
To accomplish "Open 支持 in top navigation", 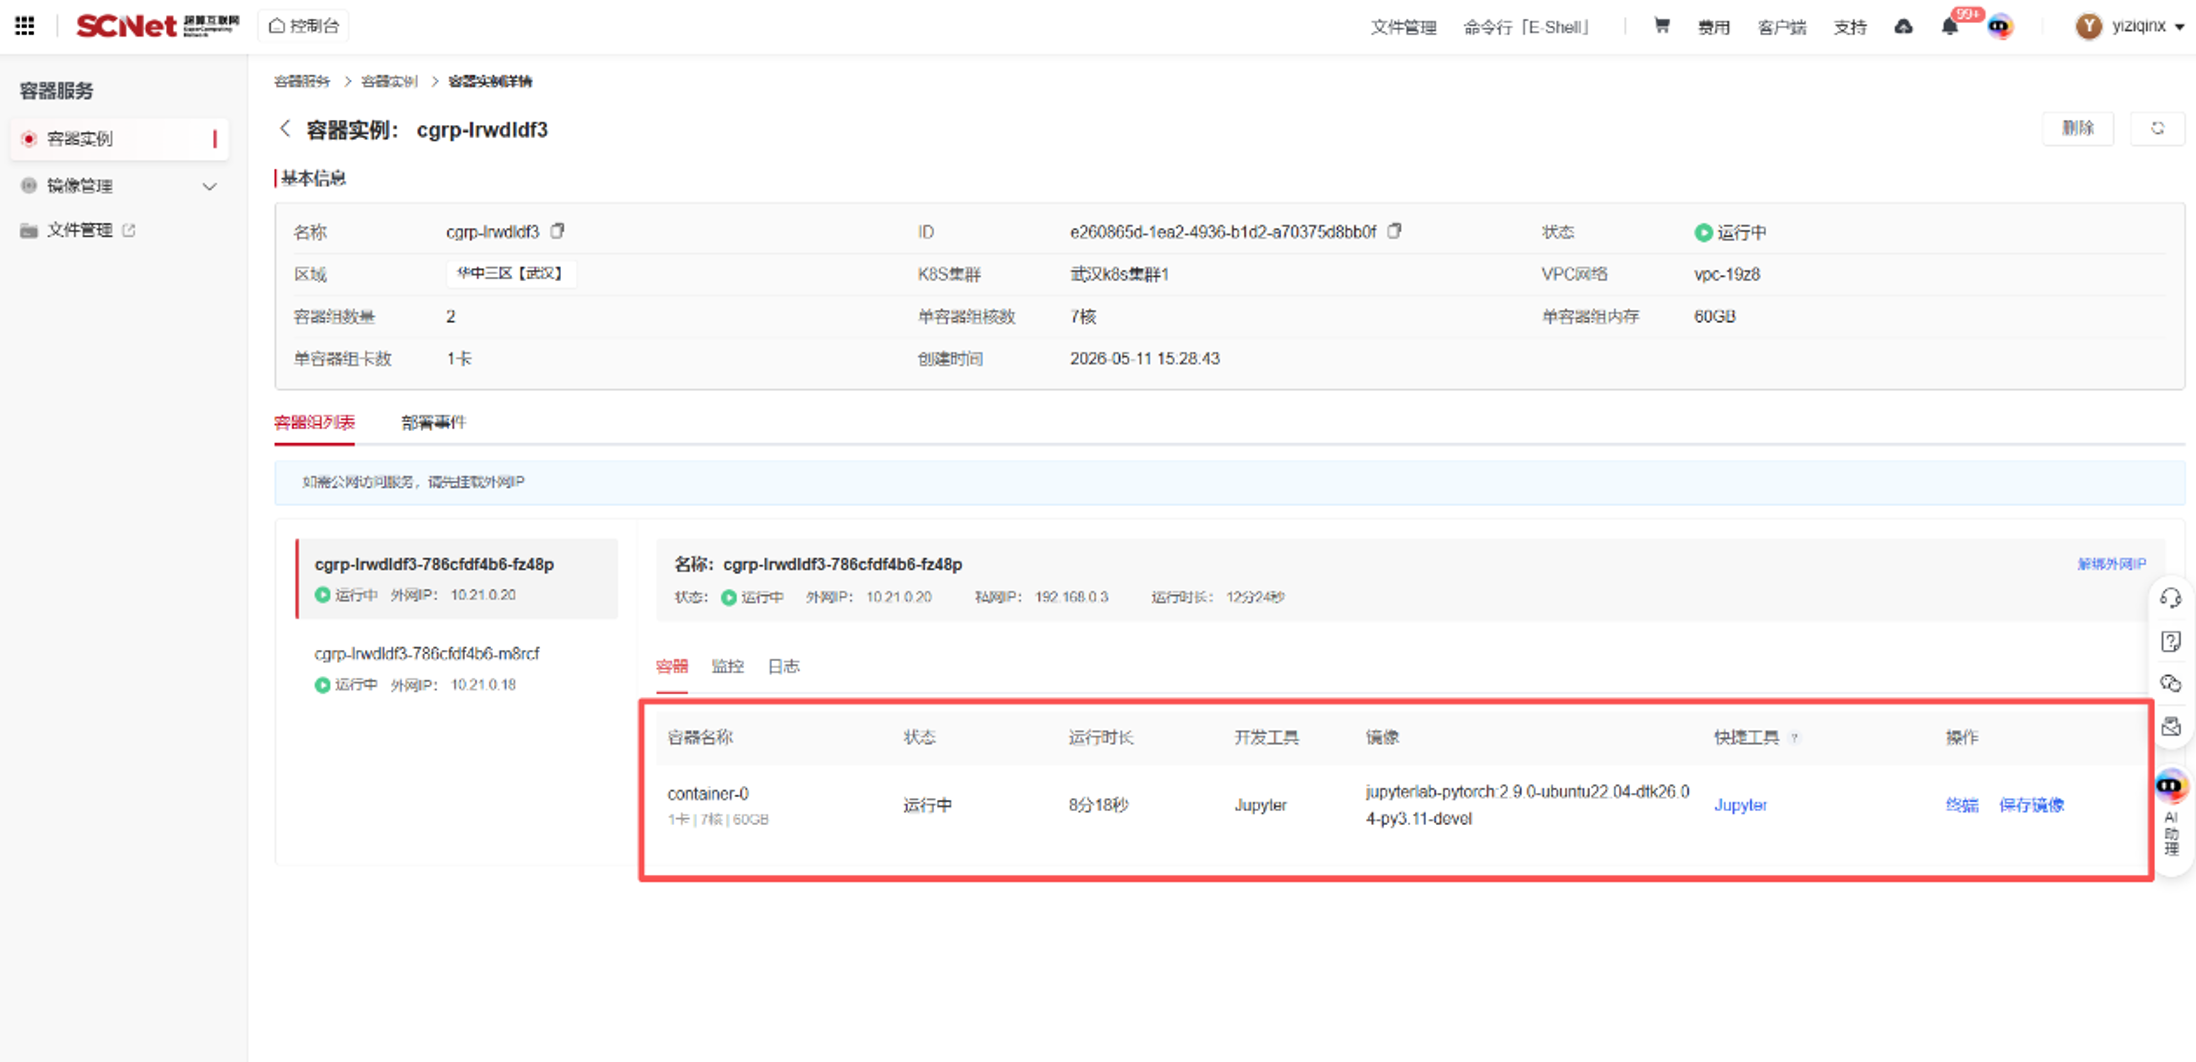I will click(x=1850, y=27).
